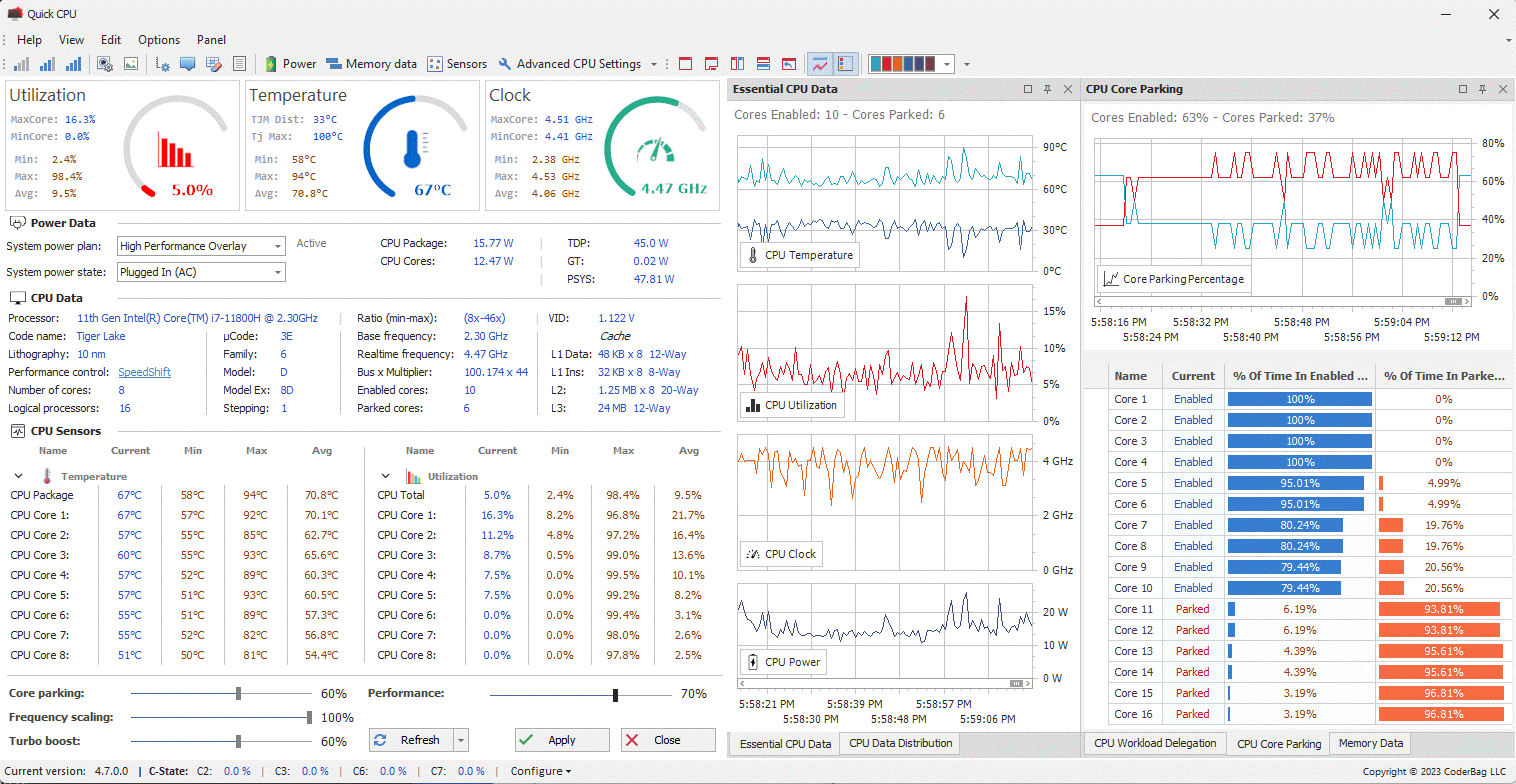The height and width of the screenshot is (784, 1516).
Task: Open Advanced CPU Settings
Action: point(569,64)
